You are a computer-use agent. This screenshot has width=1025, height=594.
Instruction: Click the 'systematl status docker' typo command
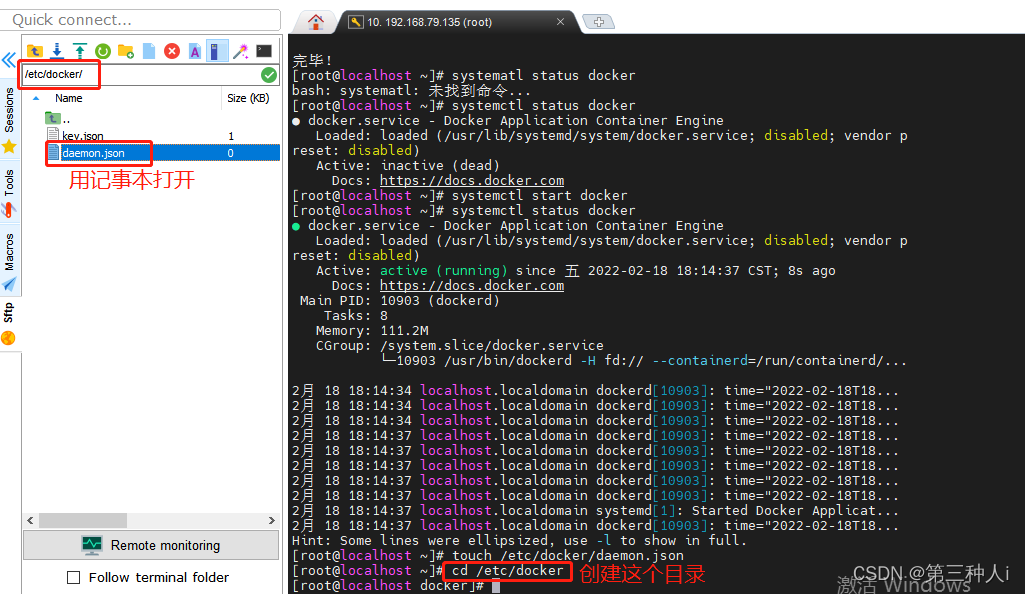pos(543,75)
